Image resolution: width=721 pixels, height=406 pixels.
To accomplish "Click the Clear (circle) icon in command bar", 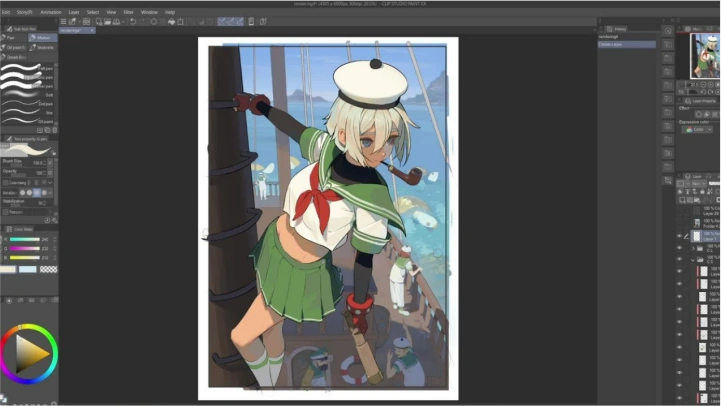I will pyautogui.click(x=154, y=22).
